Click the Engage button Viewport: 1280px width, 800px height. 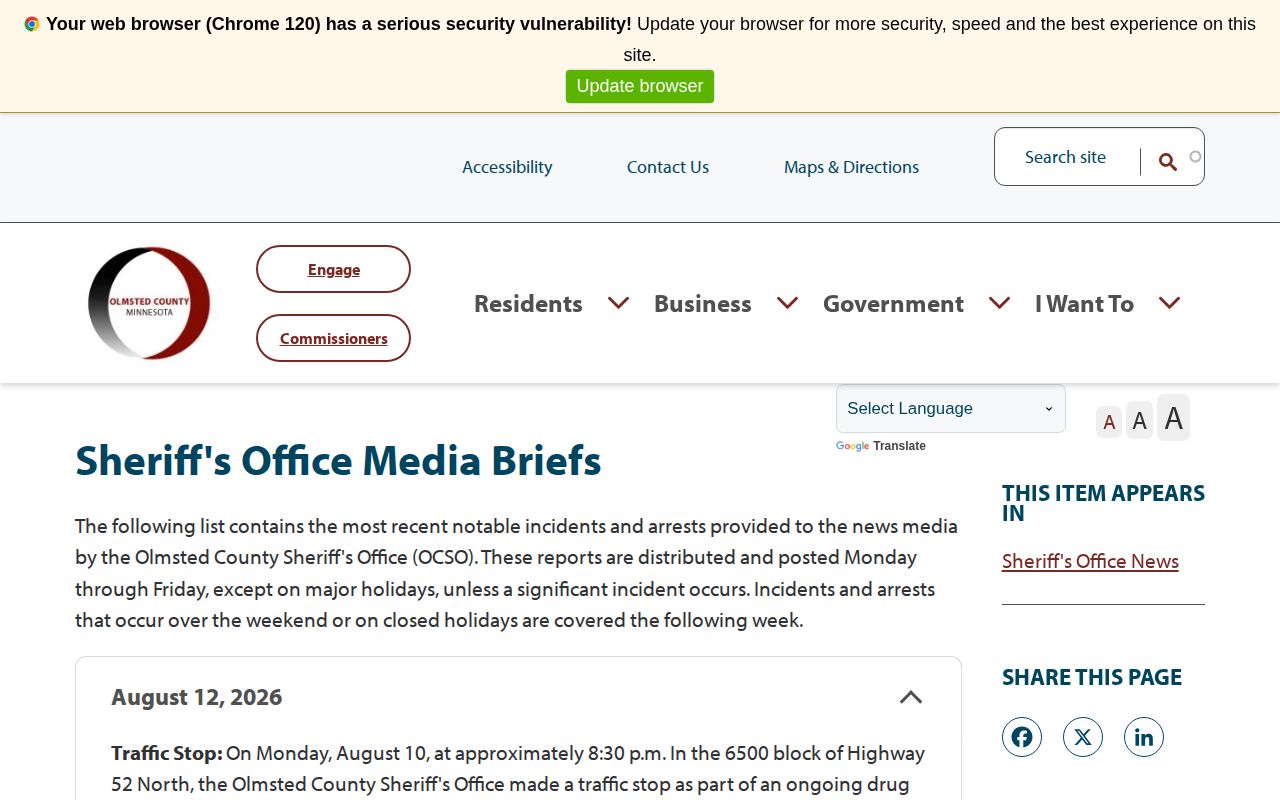pos(334,269)
